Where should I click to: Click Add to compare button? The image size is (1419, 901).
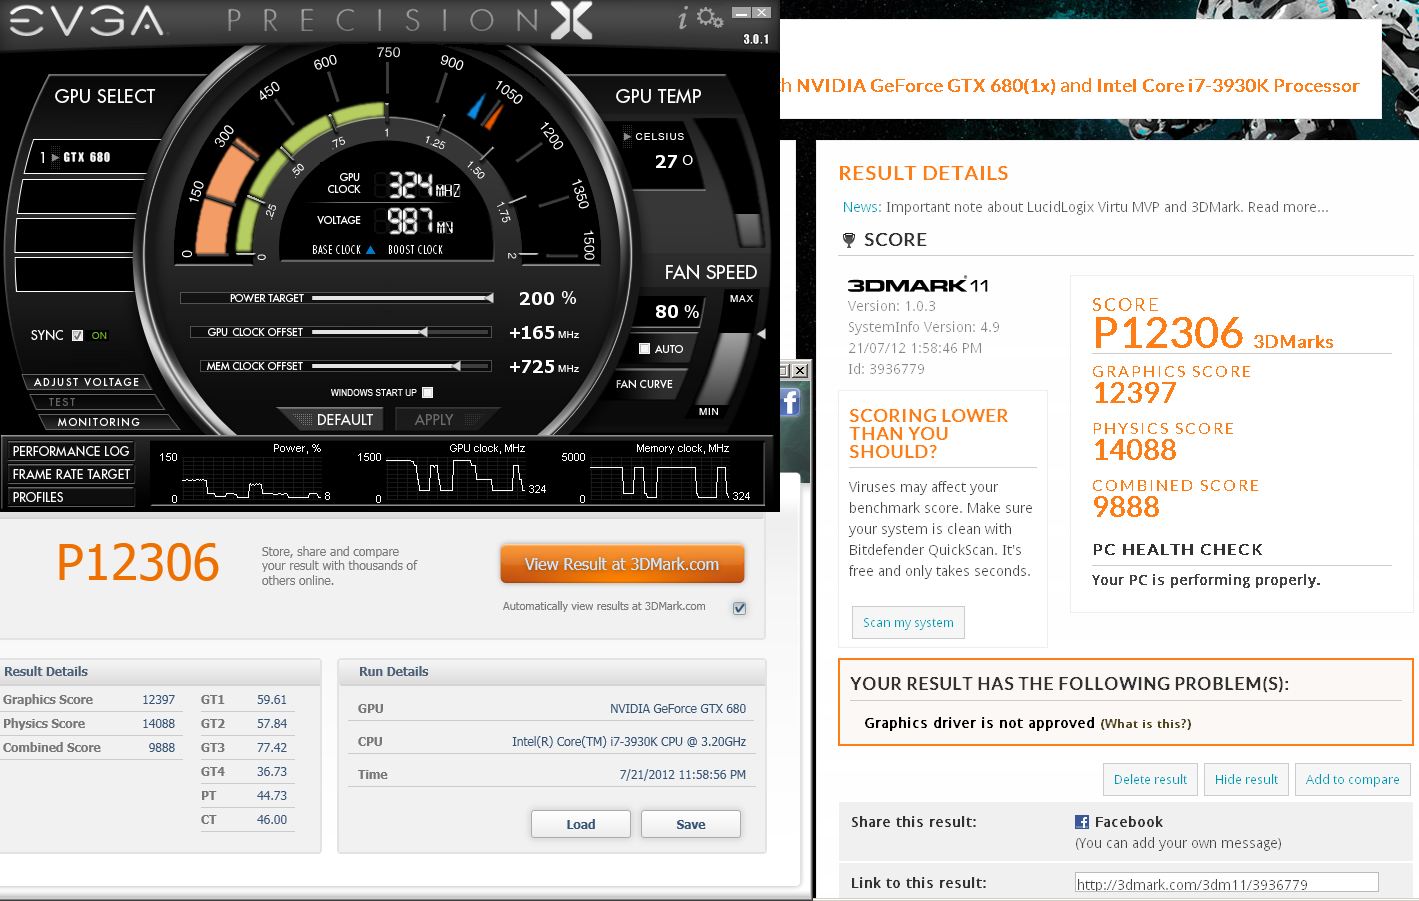1352,779
